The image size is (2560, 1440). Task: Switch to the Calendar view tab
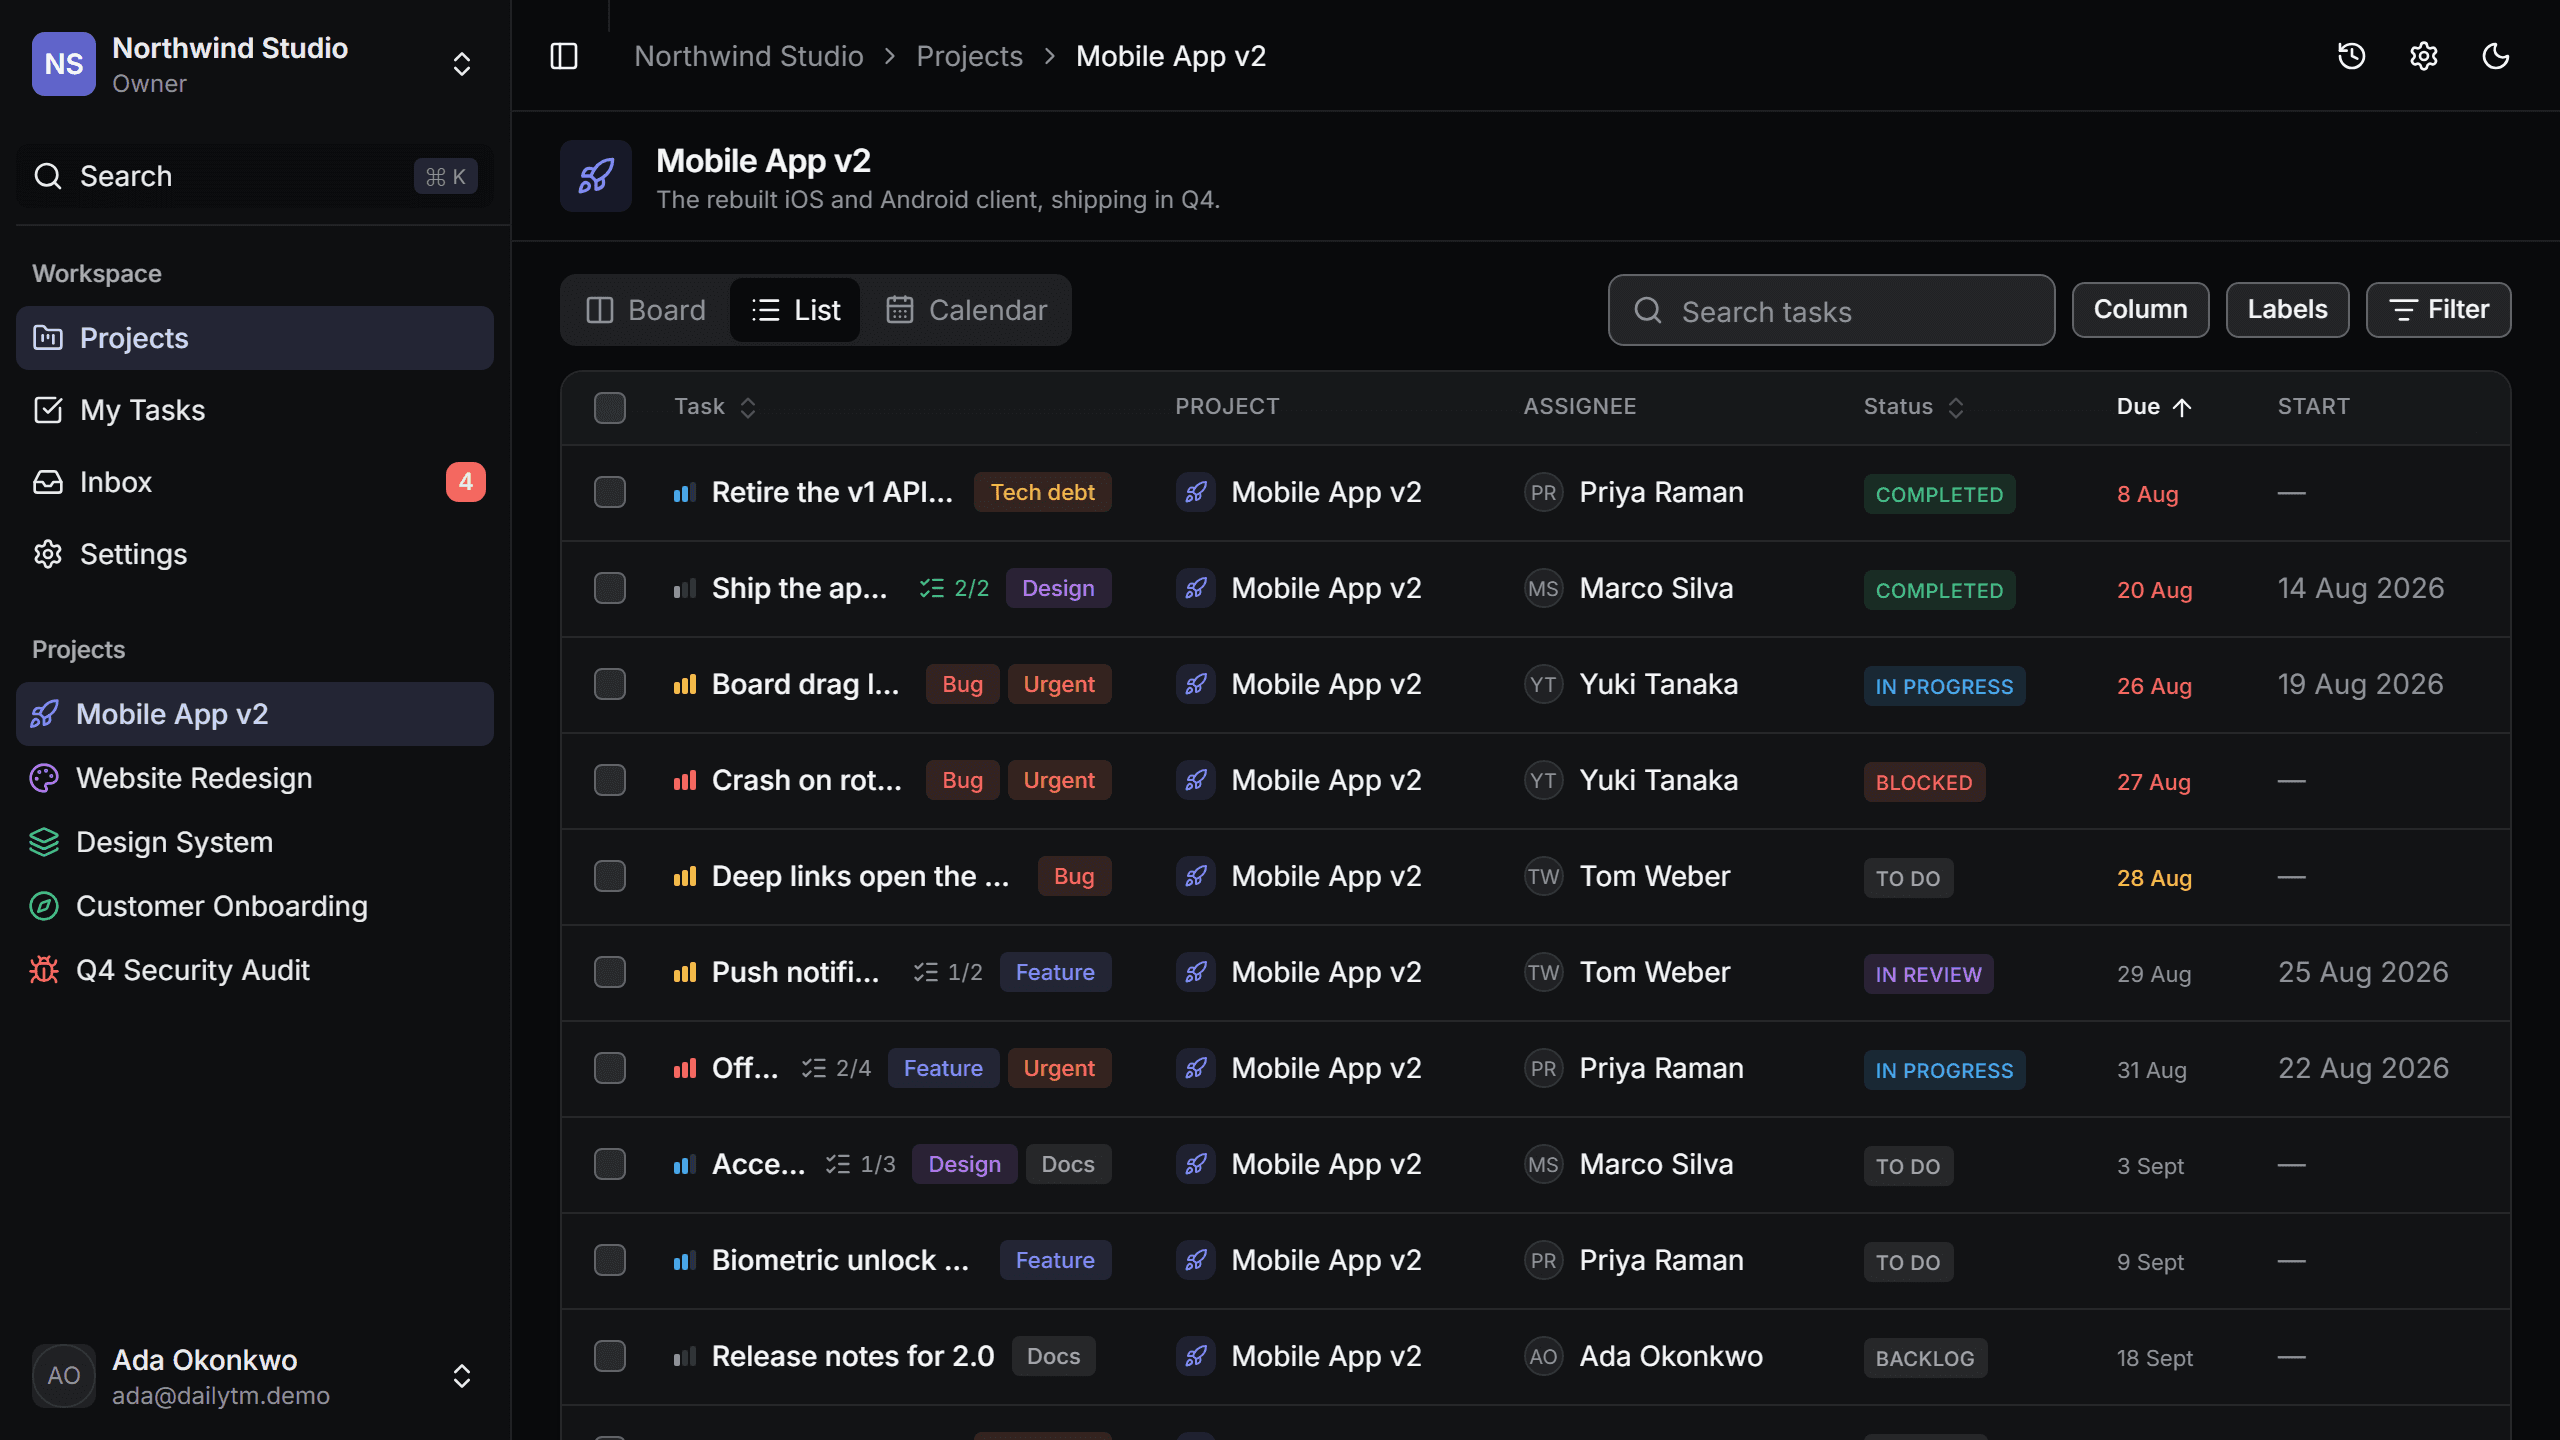(x=966, y=310)
